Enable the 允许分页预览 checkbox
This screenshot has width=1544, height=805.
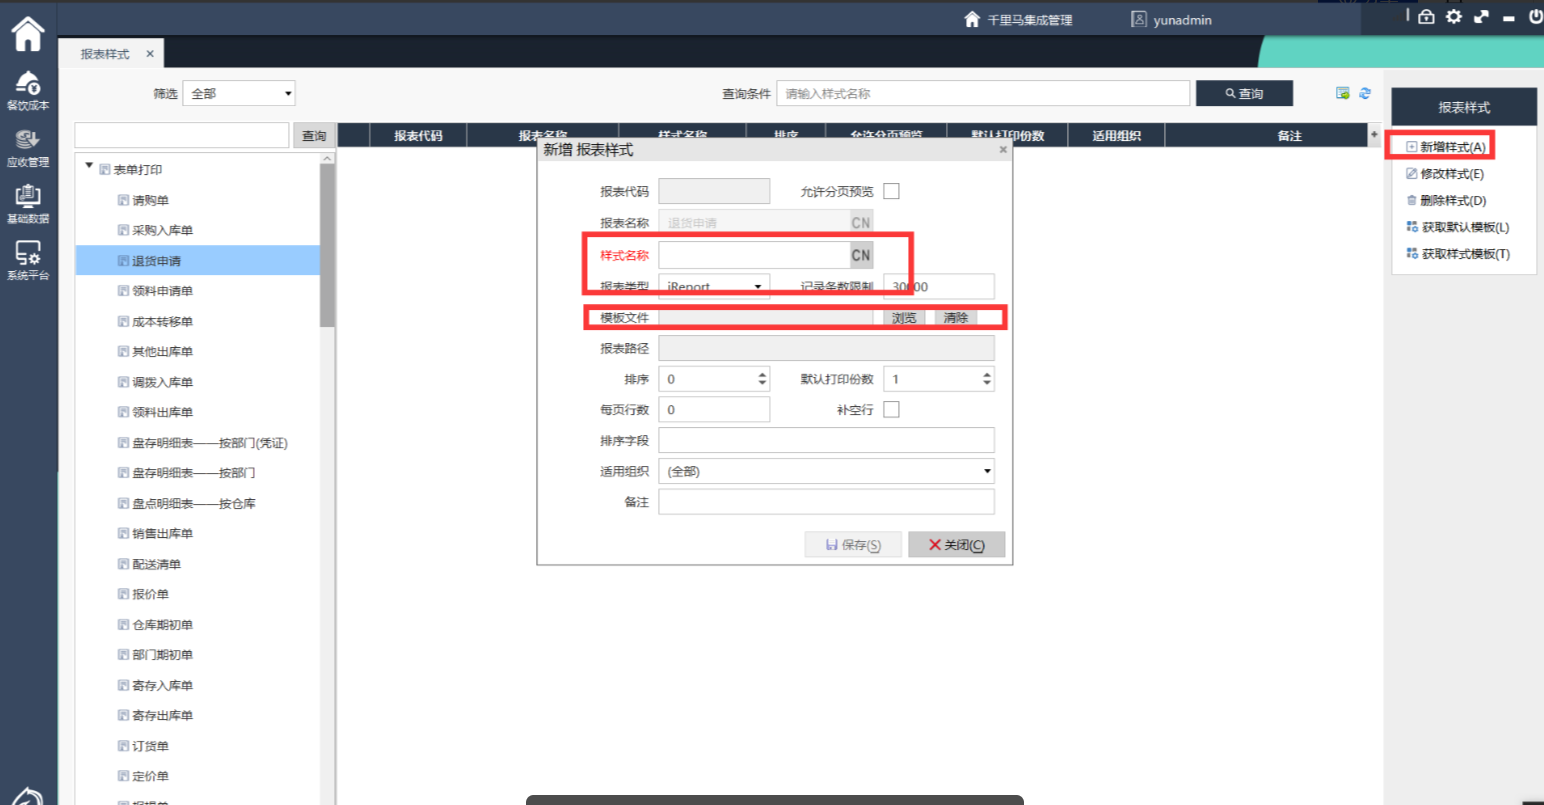pos(891,191)
